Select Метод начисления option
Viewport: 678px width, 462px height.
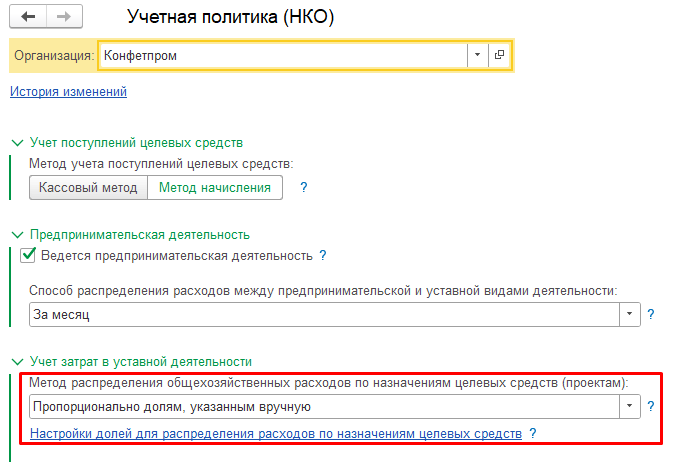[215, 188]
